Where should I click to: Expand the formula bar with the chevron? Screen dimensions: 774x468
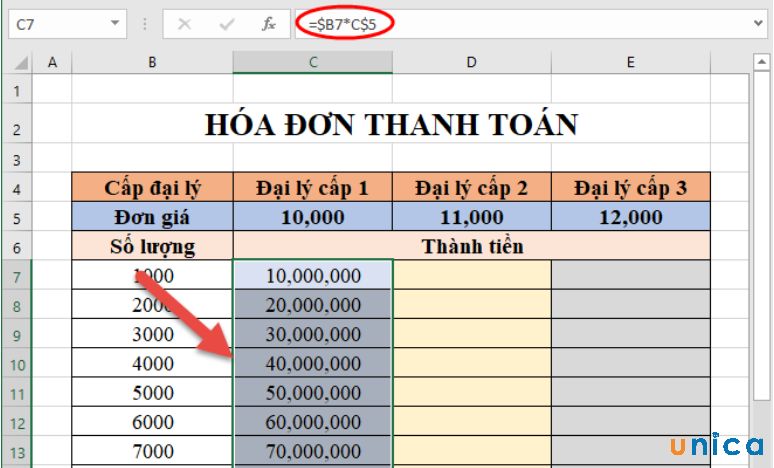pyautogui.click(x=758, y=23)
